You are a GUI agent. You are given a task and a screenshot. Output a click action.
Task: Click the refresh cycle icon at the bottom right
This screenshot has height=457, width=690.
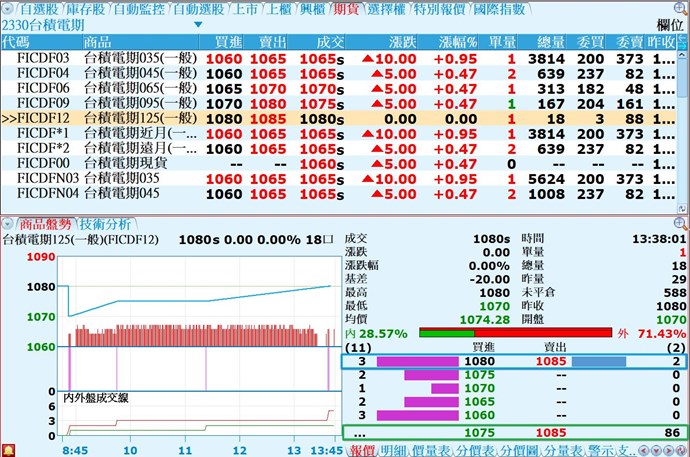point(681,450)
